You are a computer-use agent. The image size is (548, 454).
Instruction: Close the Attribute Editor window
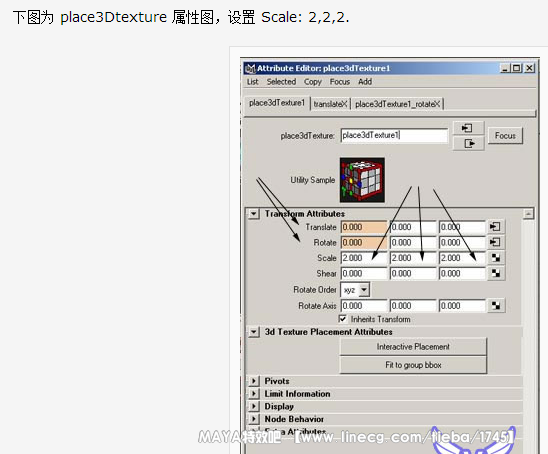[x=529, y=68]
